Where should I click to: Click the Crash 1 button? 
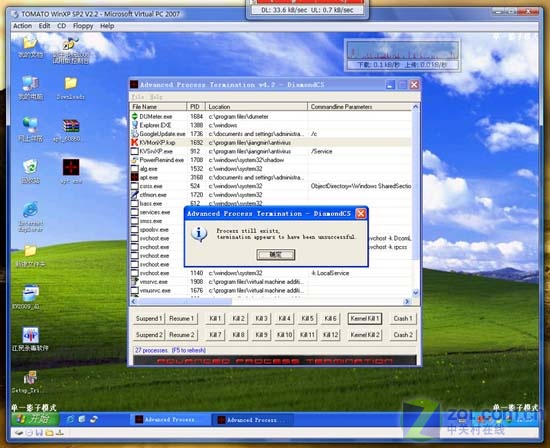click(x=403, y=319)
